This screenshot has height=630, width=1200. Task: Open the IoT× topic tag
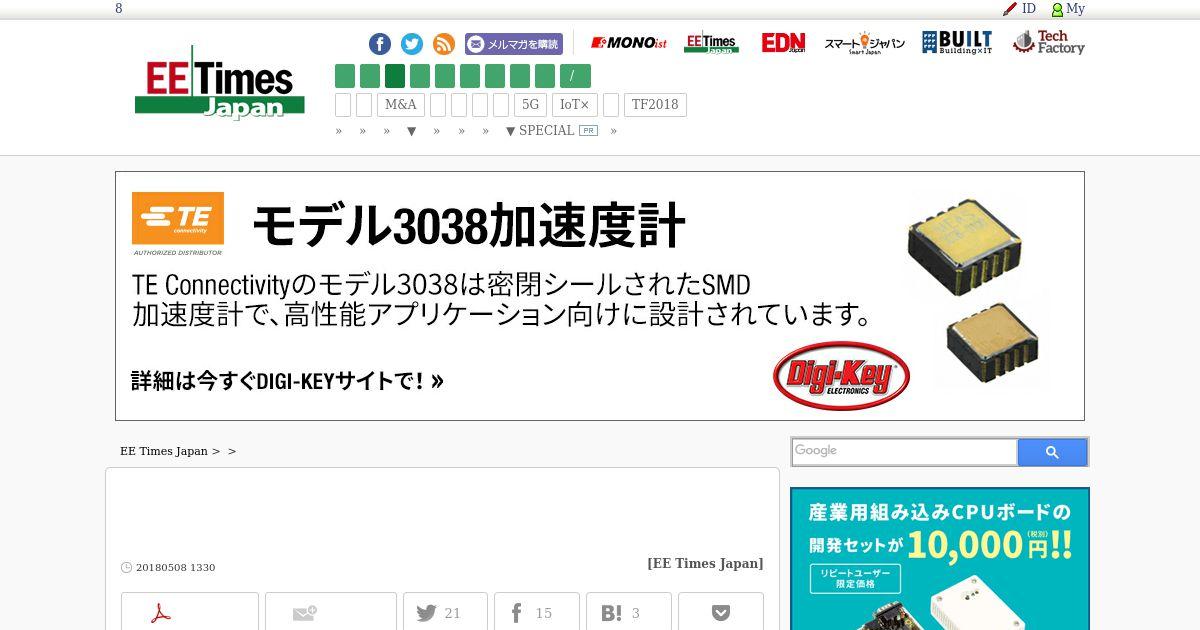(x=575, y=105)
